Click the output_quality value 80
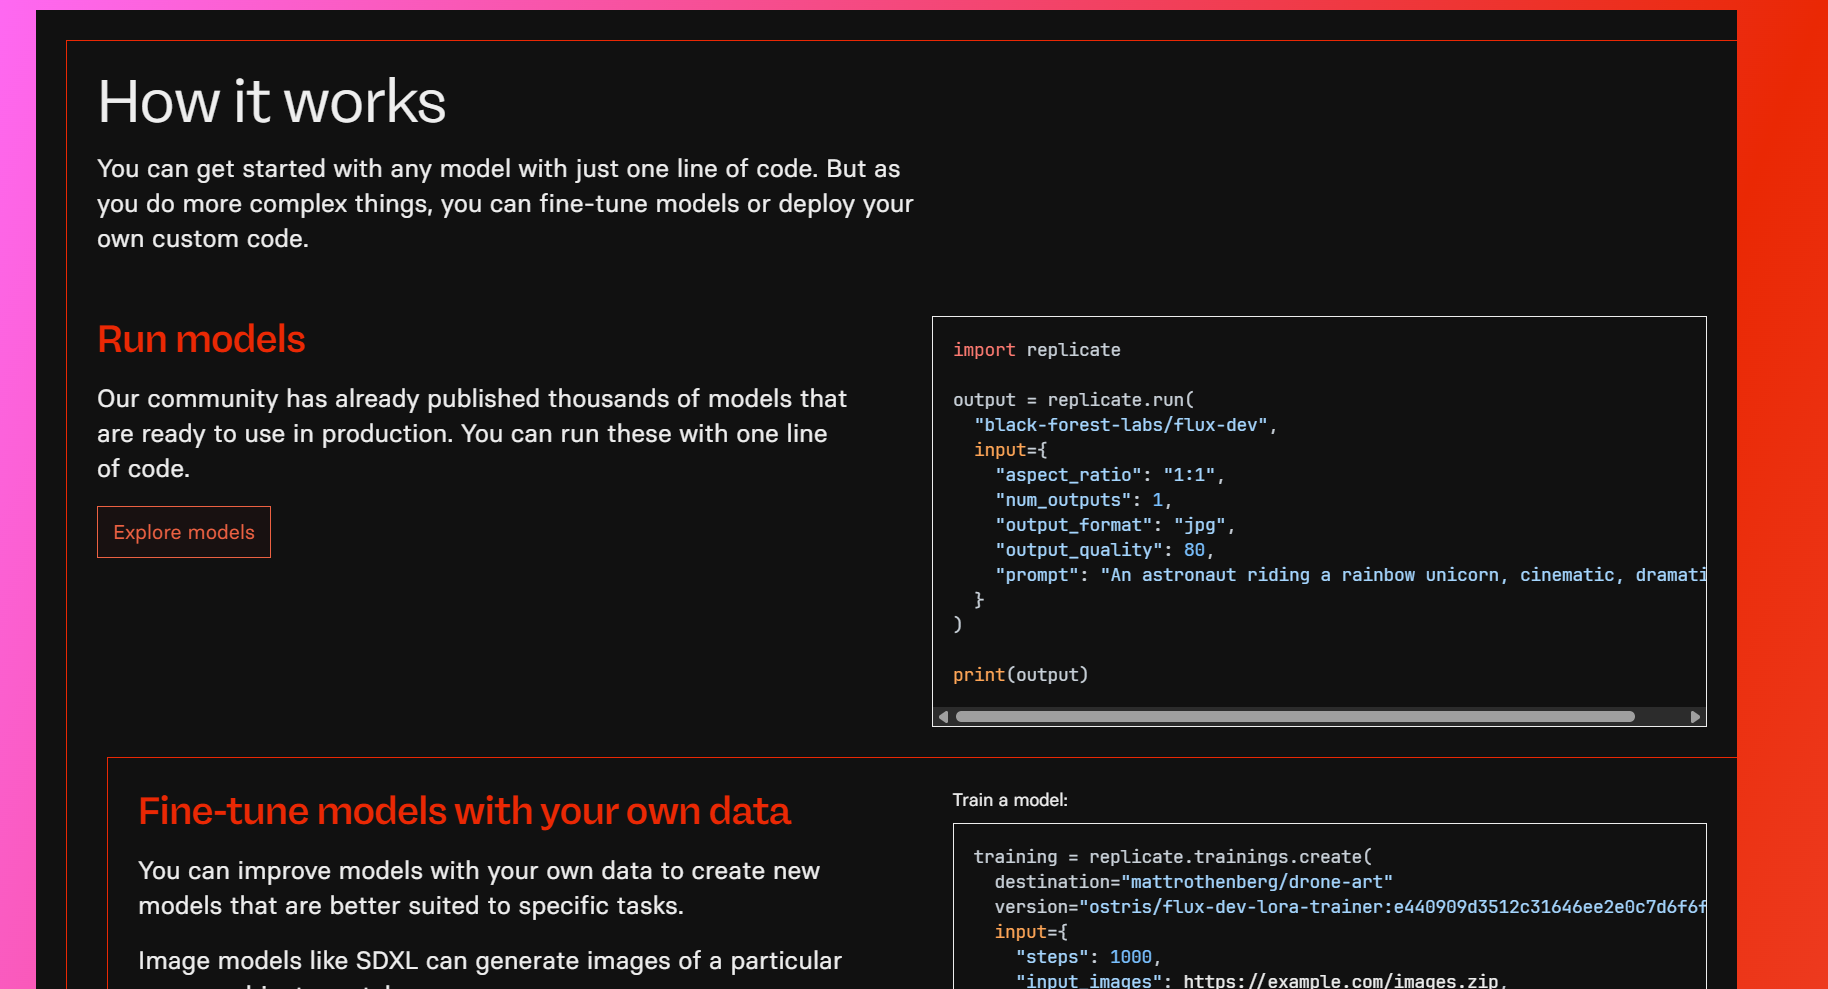The image size is (1828, 989). 1194,550
